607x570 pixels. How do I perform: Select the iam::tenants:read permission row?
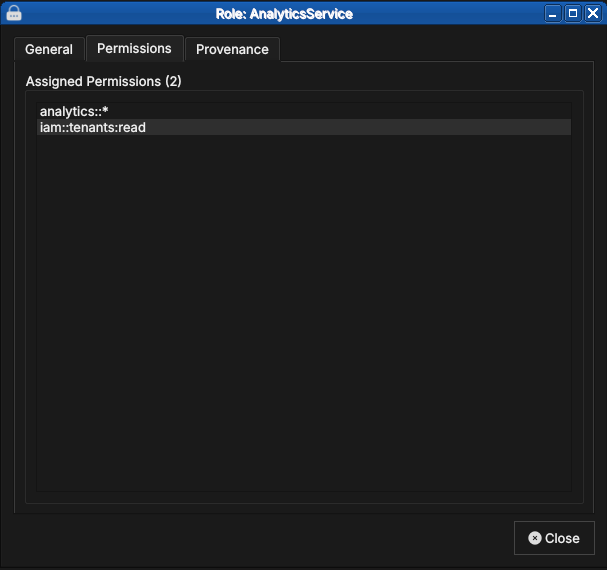pyautogui.click(x=304, y=127)
